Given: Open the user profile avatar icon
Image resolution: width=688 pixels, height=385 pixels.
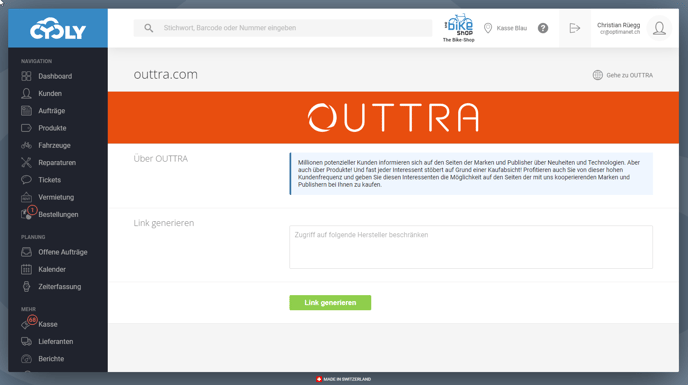Looking at the screenshot, I should pyautogui.click(x=659, y=28).
